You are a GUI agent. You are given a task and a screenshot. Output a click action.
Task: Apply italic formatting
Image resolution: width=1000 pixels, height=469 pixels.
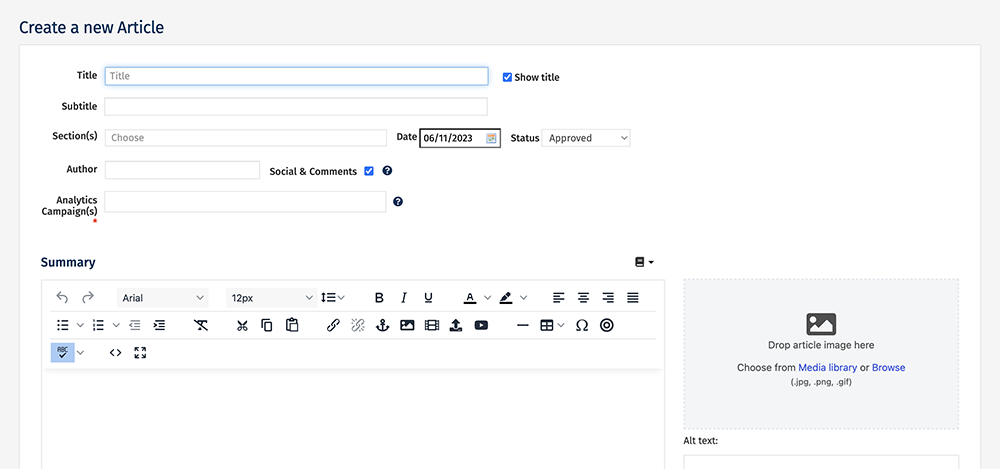pyautogui.click(x=404, y=298)
